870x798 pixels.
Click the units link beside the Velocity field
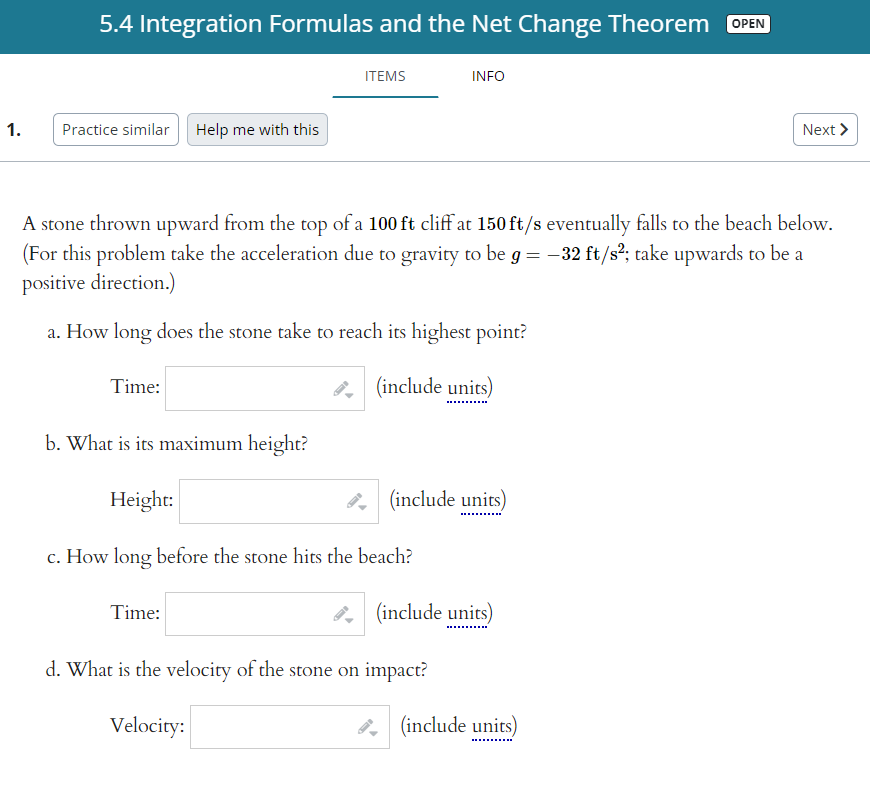[491, 725]
